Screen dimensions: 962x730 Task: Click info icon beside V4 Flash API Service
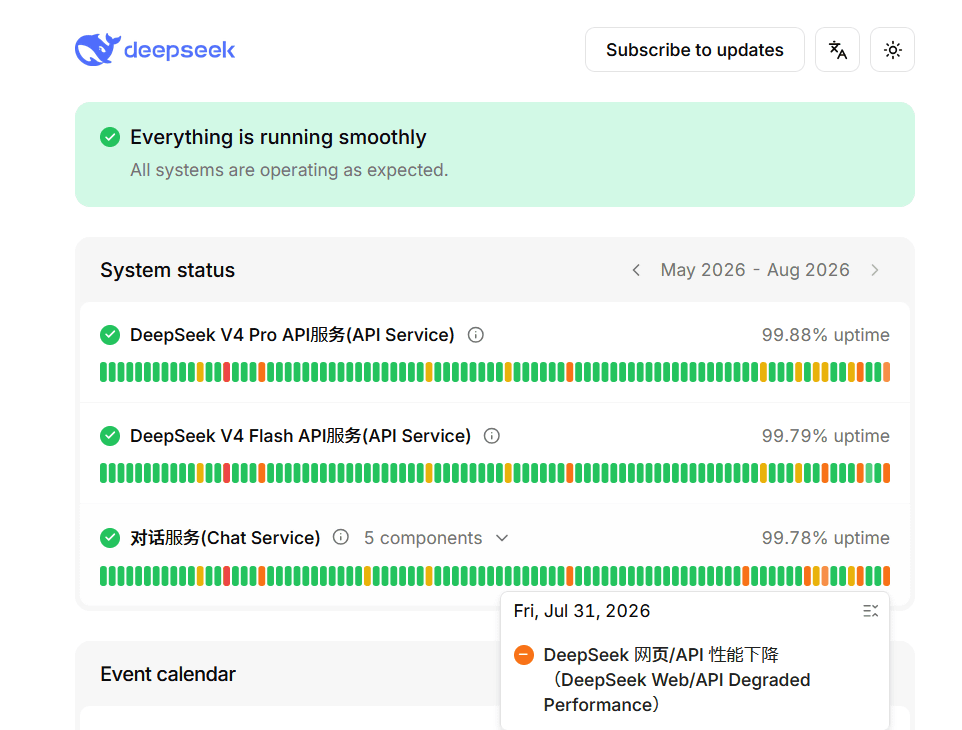(x=492, y=436)
